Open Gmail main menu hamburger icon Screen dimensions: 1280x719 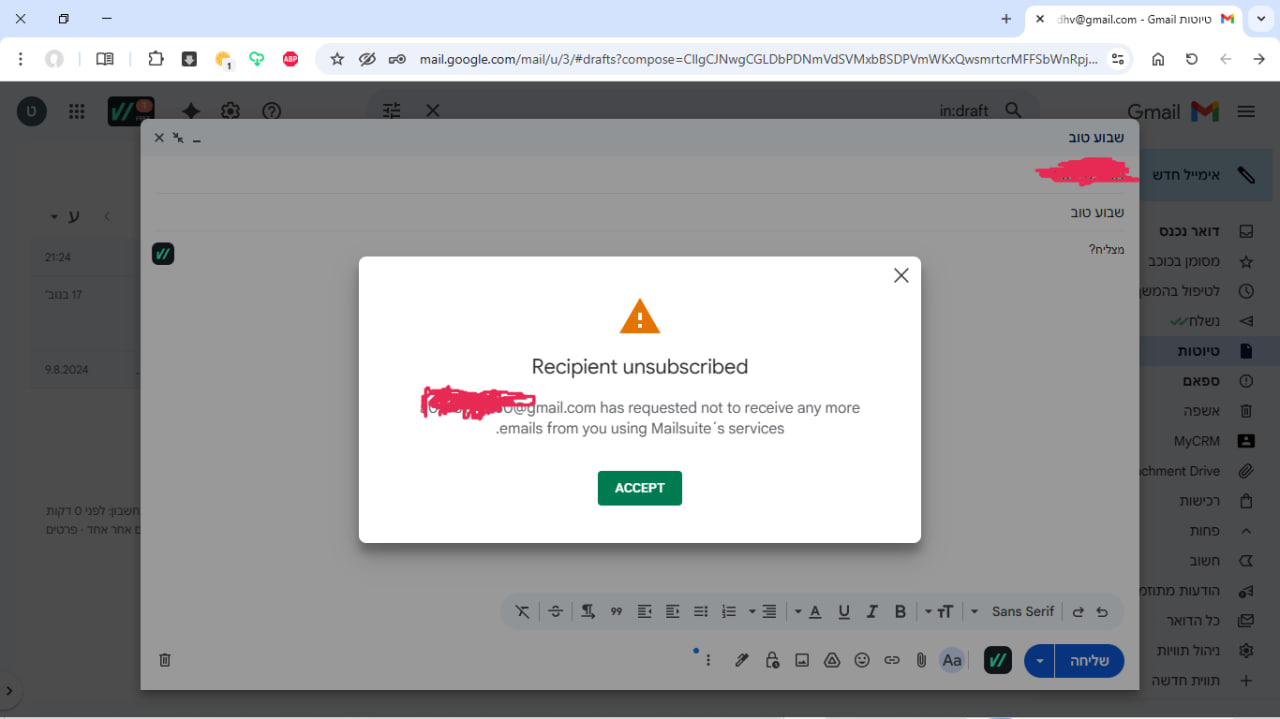[x=1246, y=111]
